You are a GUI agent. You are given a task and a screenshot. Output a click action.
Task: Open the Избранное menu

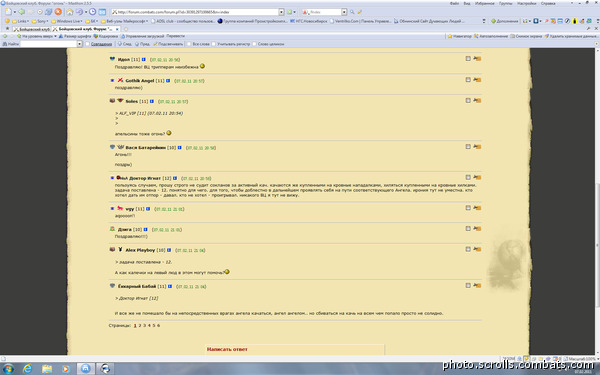coord(484,3)
